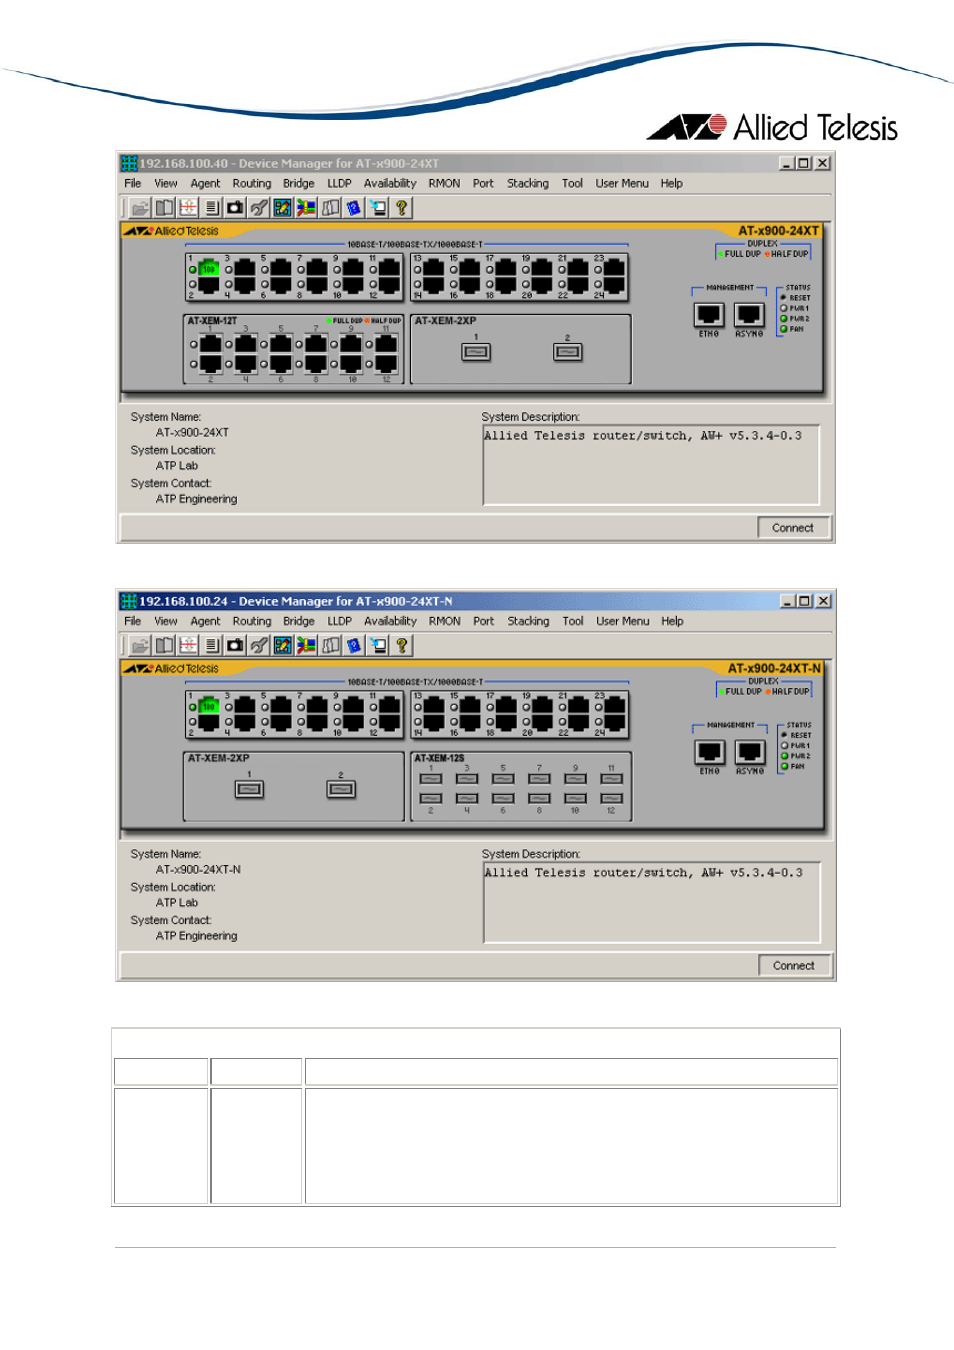Open the Port menu in the 192.168.100.24 window

pyautogui.click(x=484, y=622)
